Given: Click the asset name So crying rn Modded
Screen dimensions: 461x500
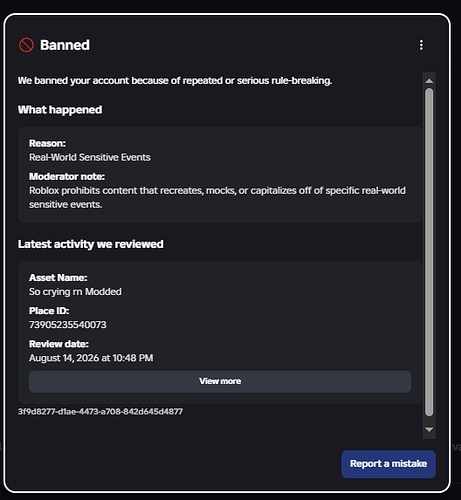Looking at the screenshot, I should pyautogui.click(x=75, y=292).
